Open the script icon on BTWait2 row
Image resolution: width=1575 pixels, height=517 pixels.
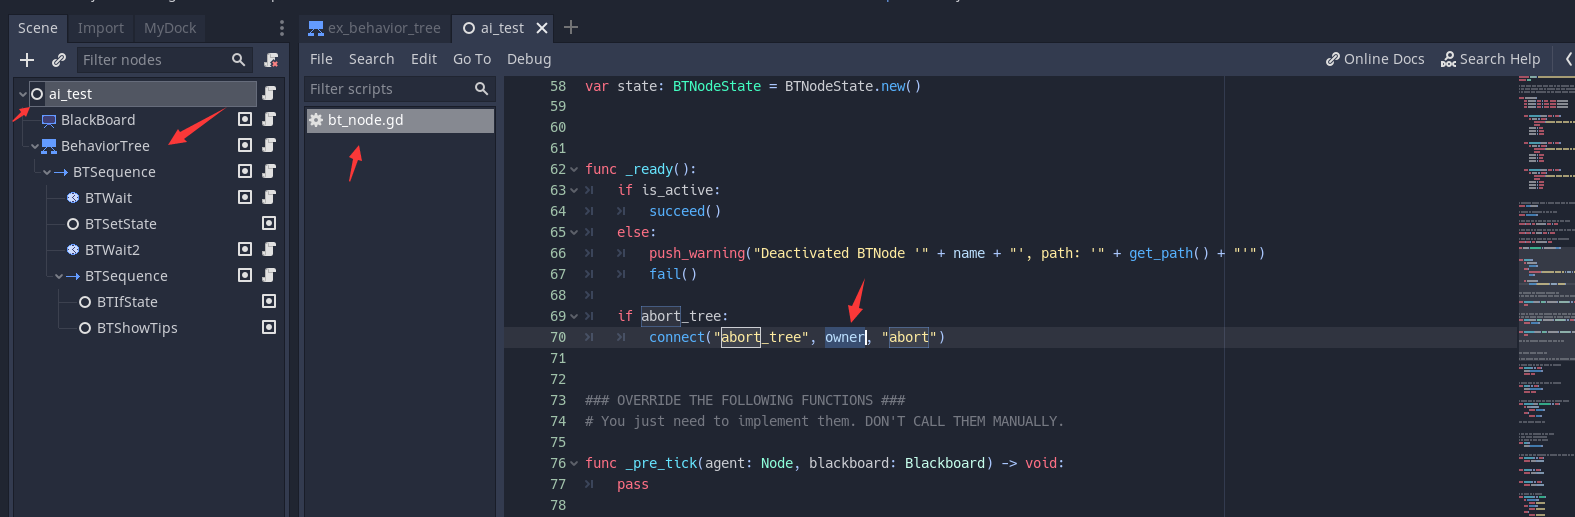[269, 249]
